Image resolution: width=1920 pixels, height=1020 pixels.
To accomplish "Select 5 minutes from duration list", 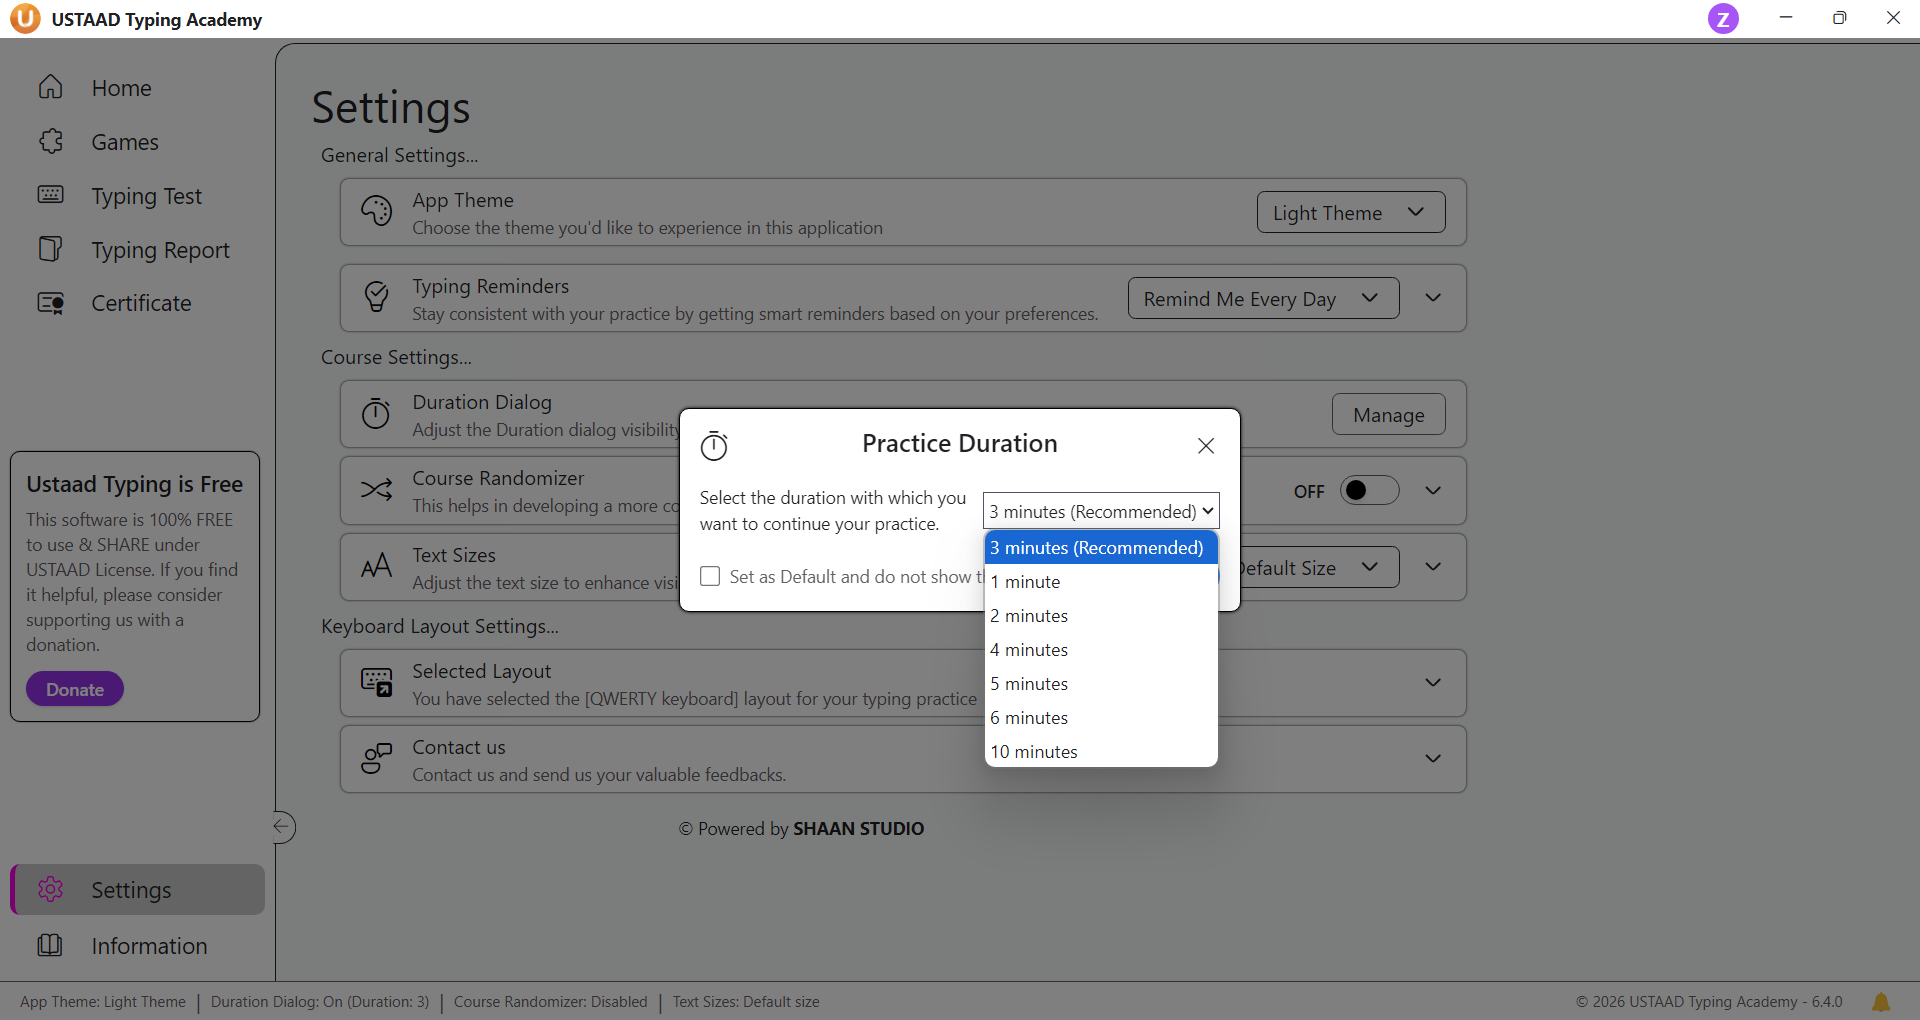I will (x=1030, y=684).
